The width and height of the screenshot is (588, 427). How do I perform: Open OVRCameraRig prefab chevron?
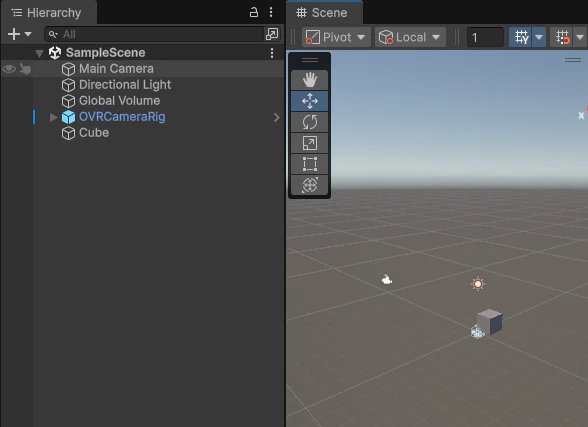tap(277, 117)
